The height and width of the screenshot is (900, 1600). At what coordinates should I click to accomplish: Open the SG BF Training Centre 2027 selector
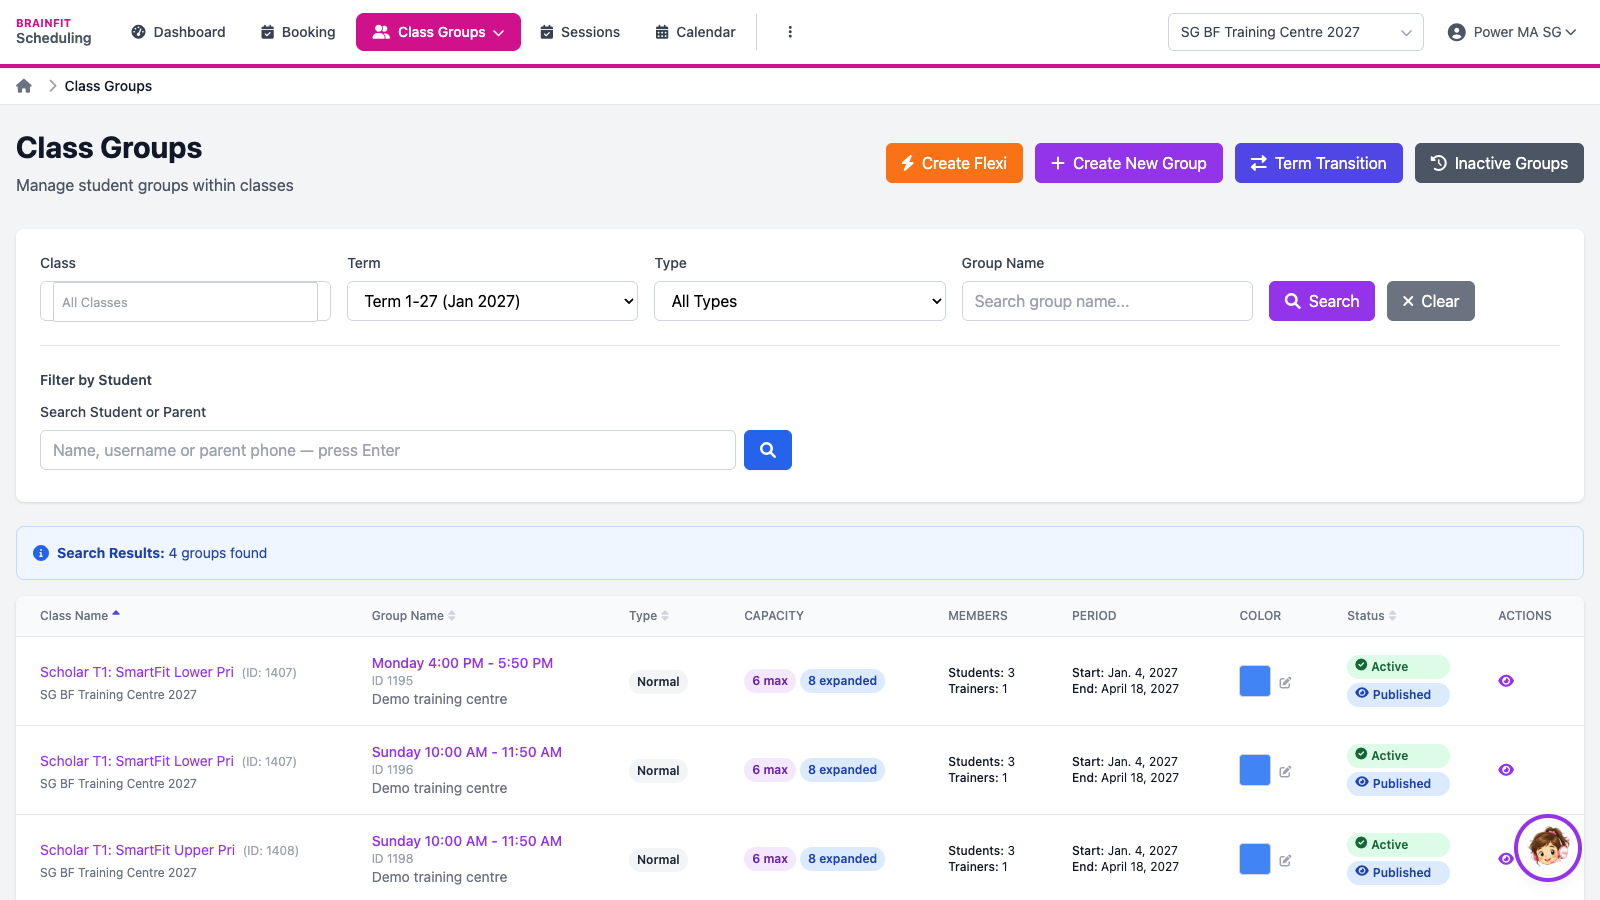(1295, 32)
